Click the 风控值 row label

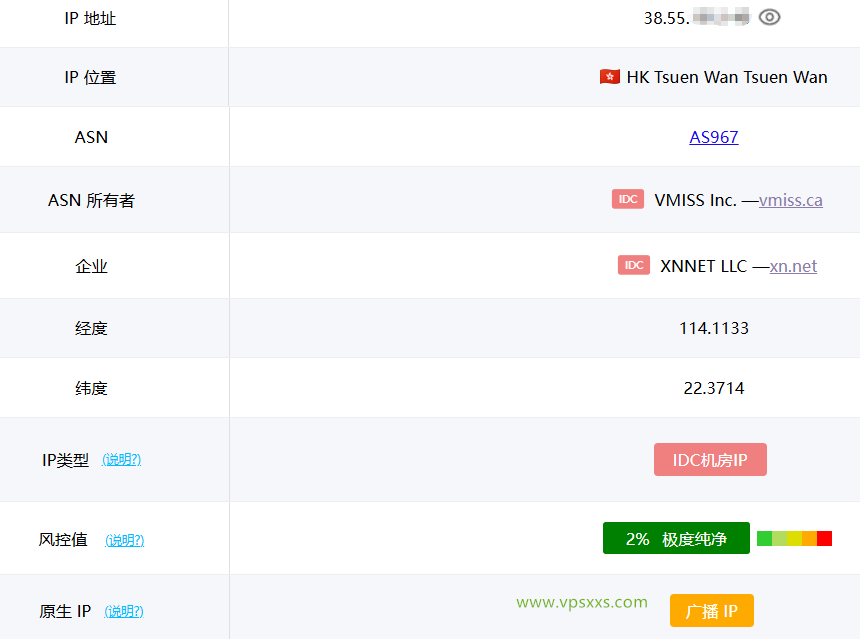(63, 540)
